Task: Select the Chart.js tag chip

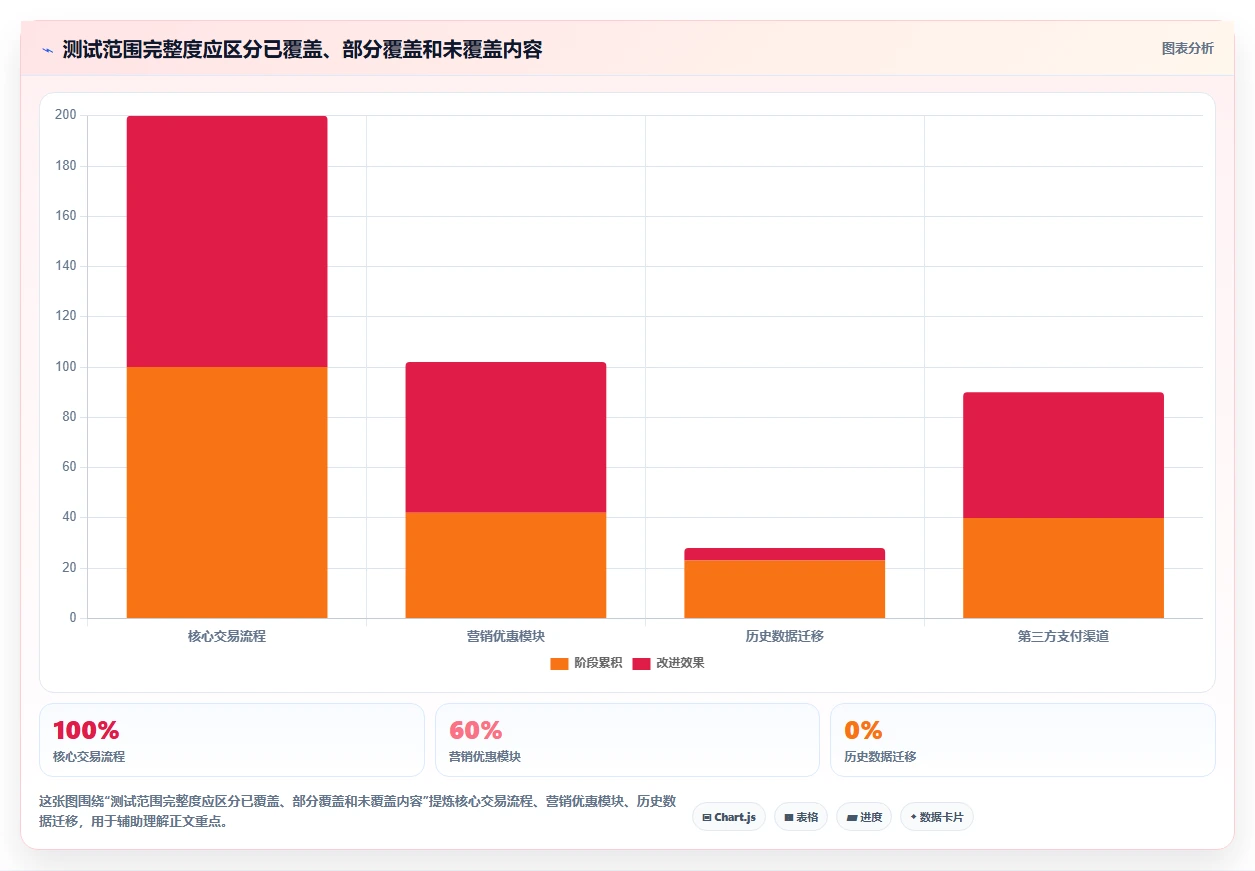Action: [729, 817]
